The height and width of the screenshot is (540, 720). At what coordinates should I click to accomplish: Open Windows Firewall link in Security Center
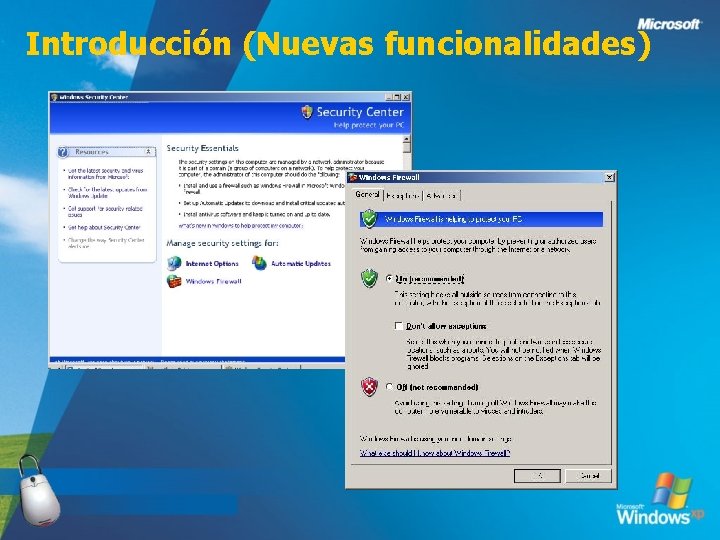coord(214,281)
